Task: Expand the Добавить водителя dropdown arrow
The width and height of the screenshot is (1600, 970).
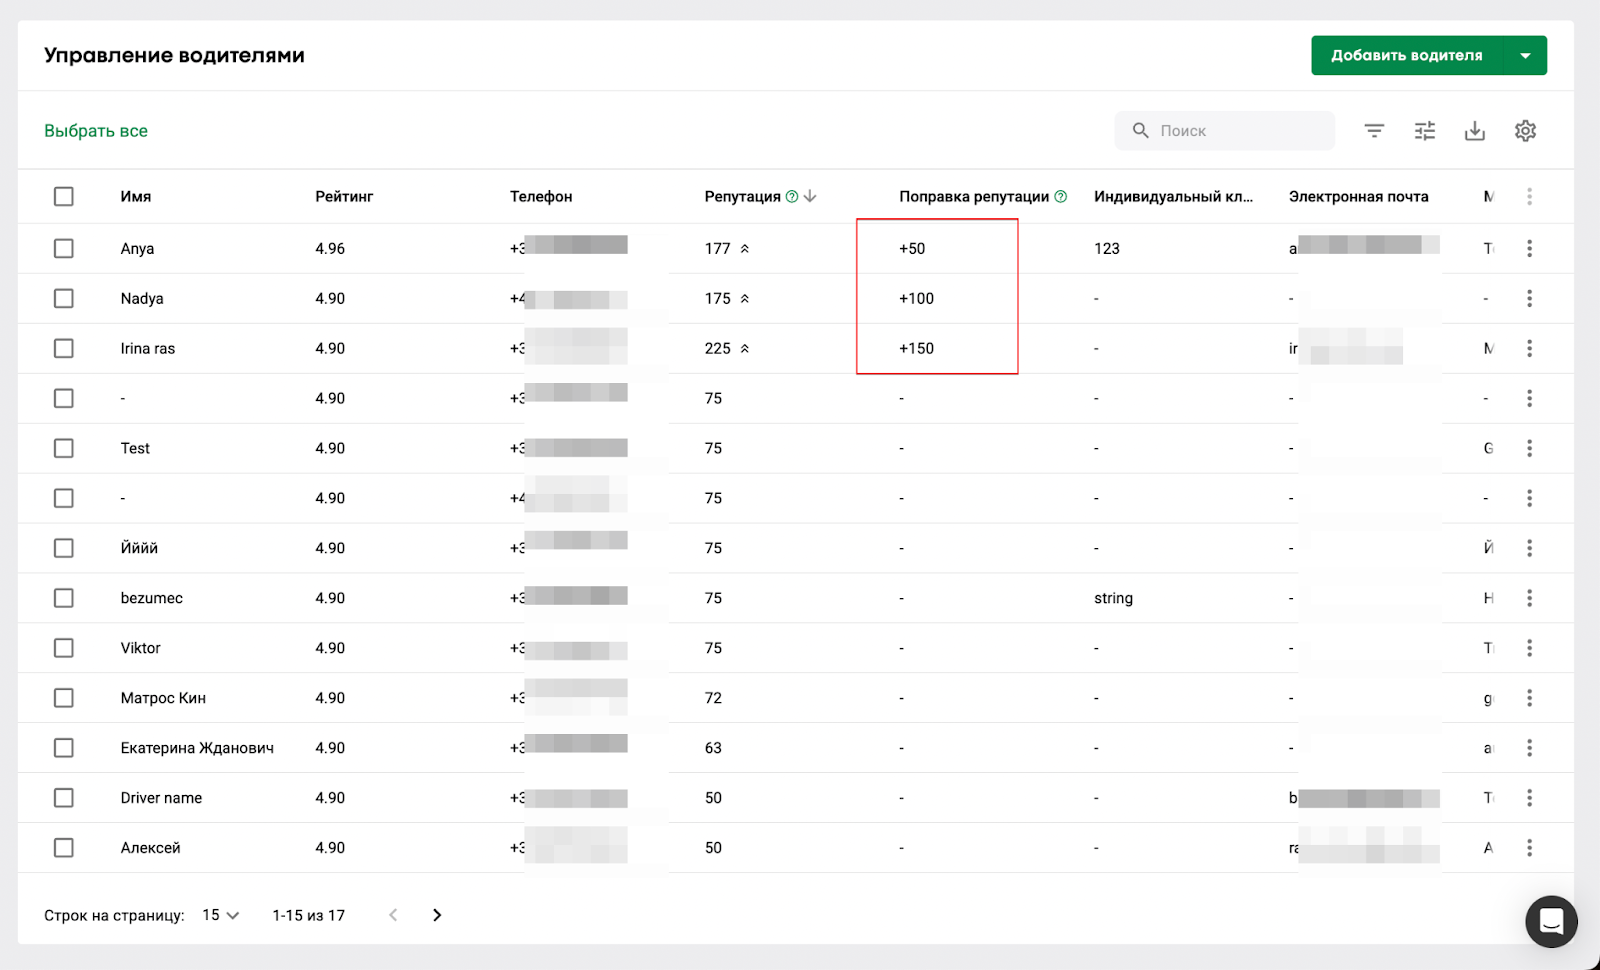Action: [x=1525, y=56]
